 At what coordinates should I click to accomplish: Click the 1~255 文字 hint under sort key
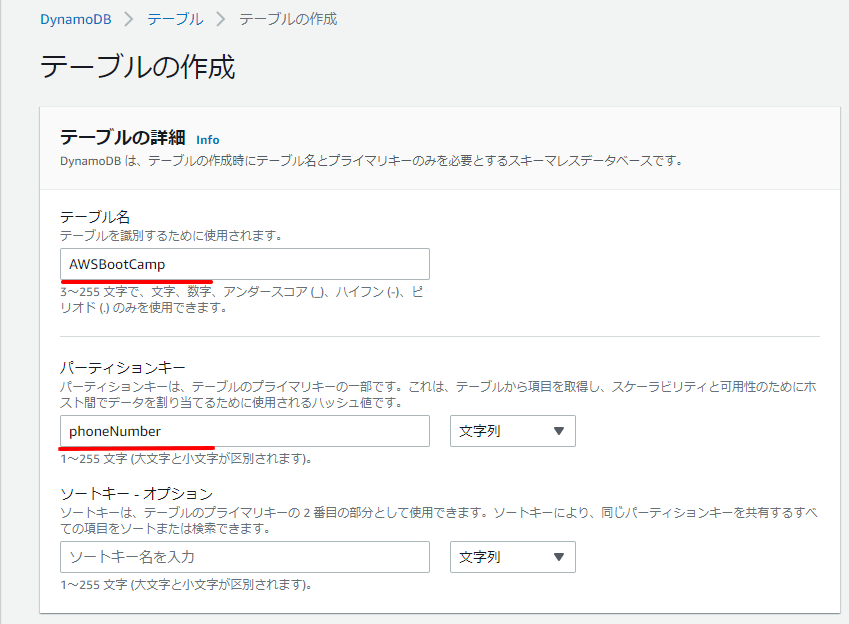pos(186,584)
